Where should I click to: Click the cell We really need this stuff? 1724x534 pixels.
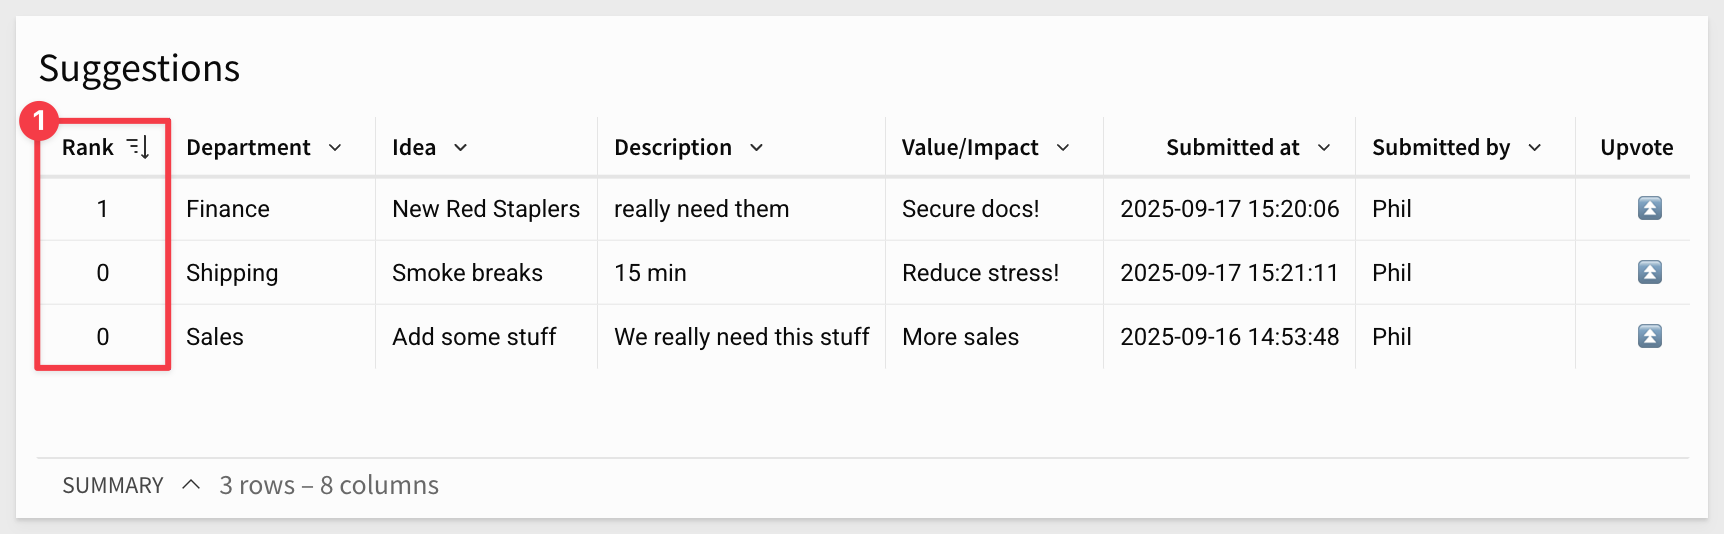742,337
